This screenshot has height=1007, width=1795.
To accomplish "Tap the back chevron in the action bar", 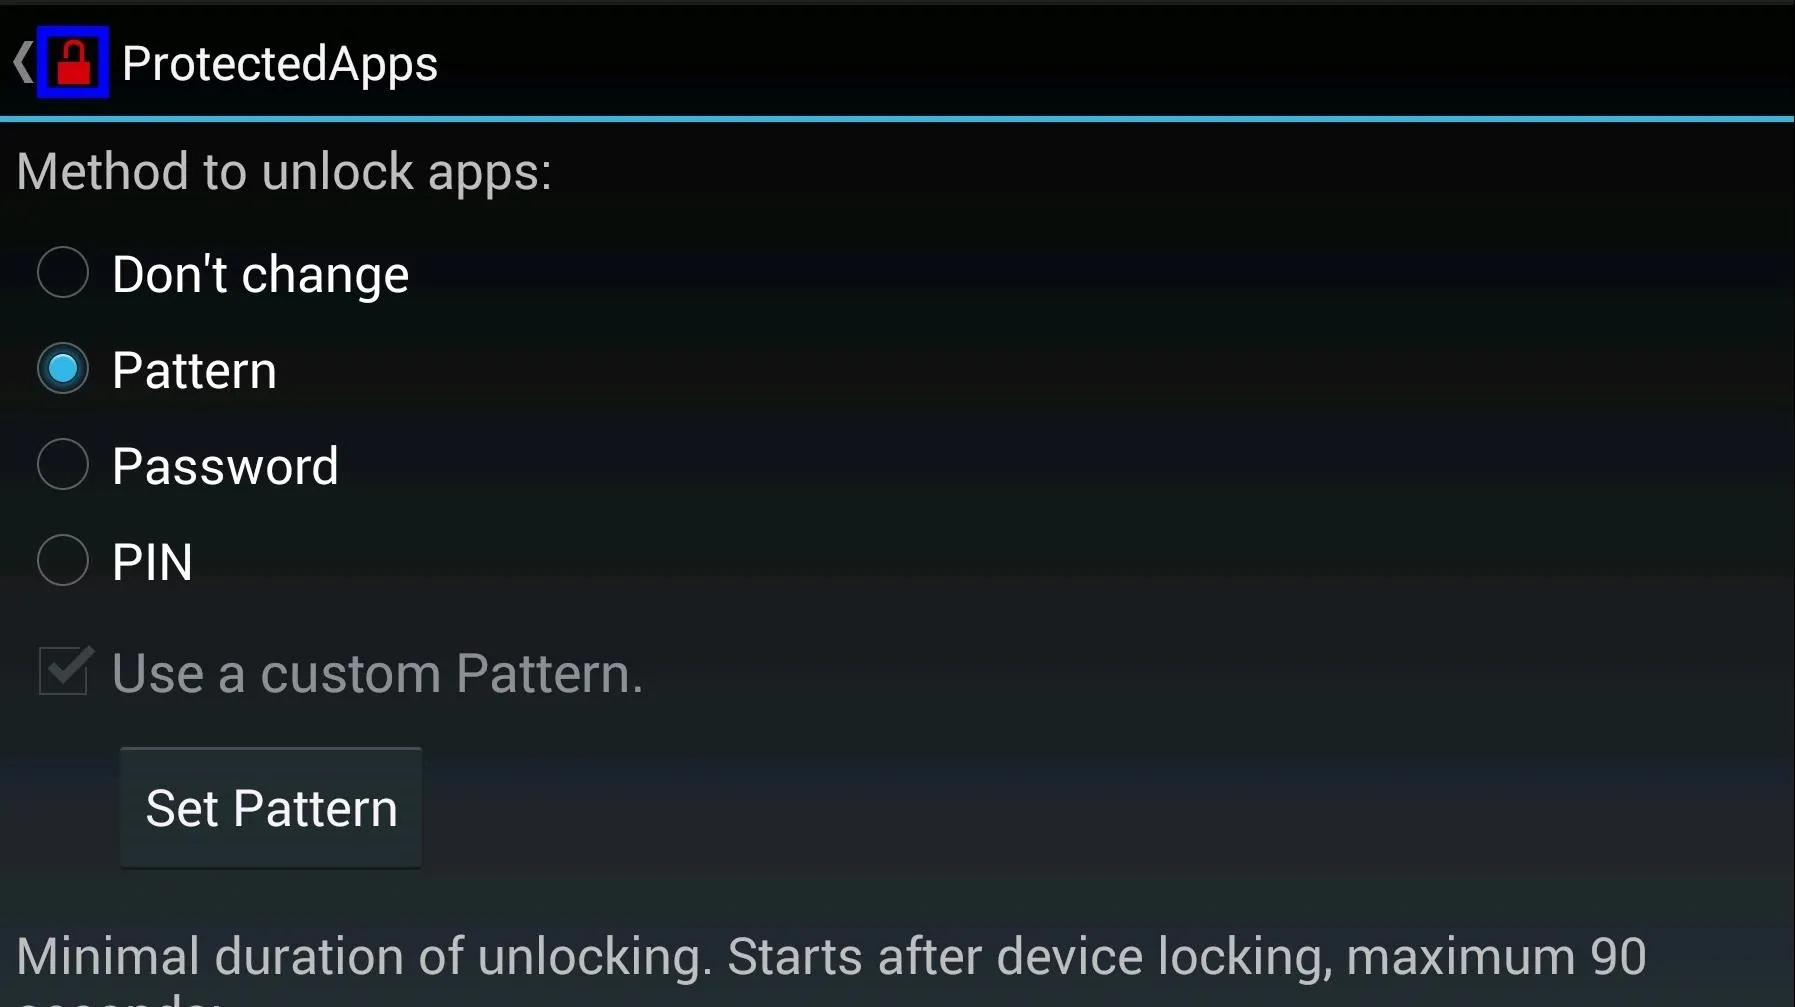I will coord(23,62).
